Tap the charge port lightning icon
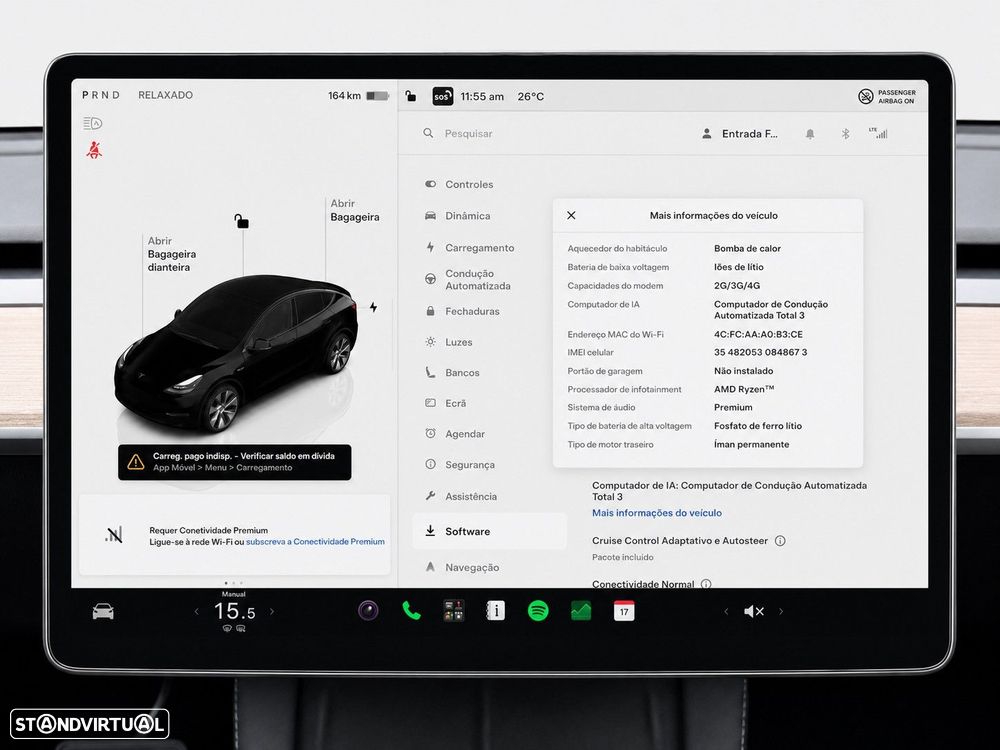Image resolution: width=1000 pixels, height=750 pixels. coord(373,307)
